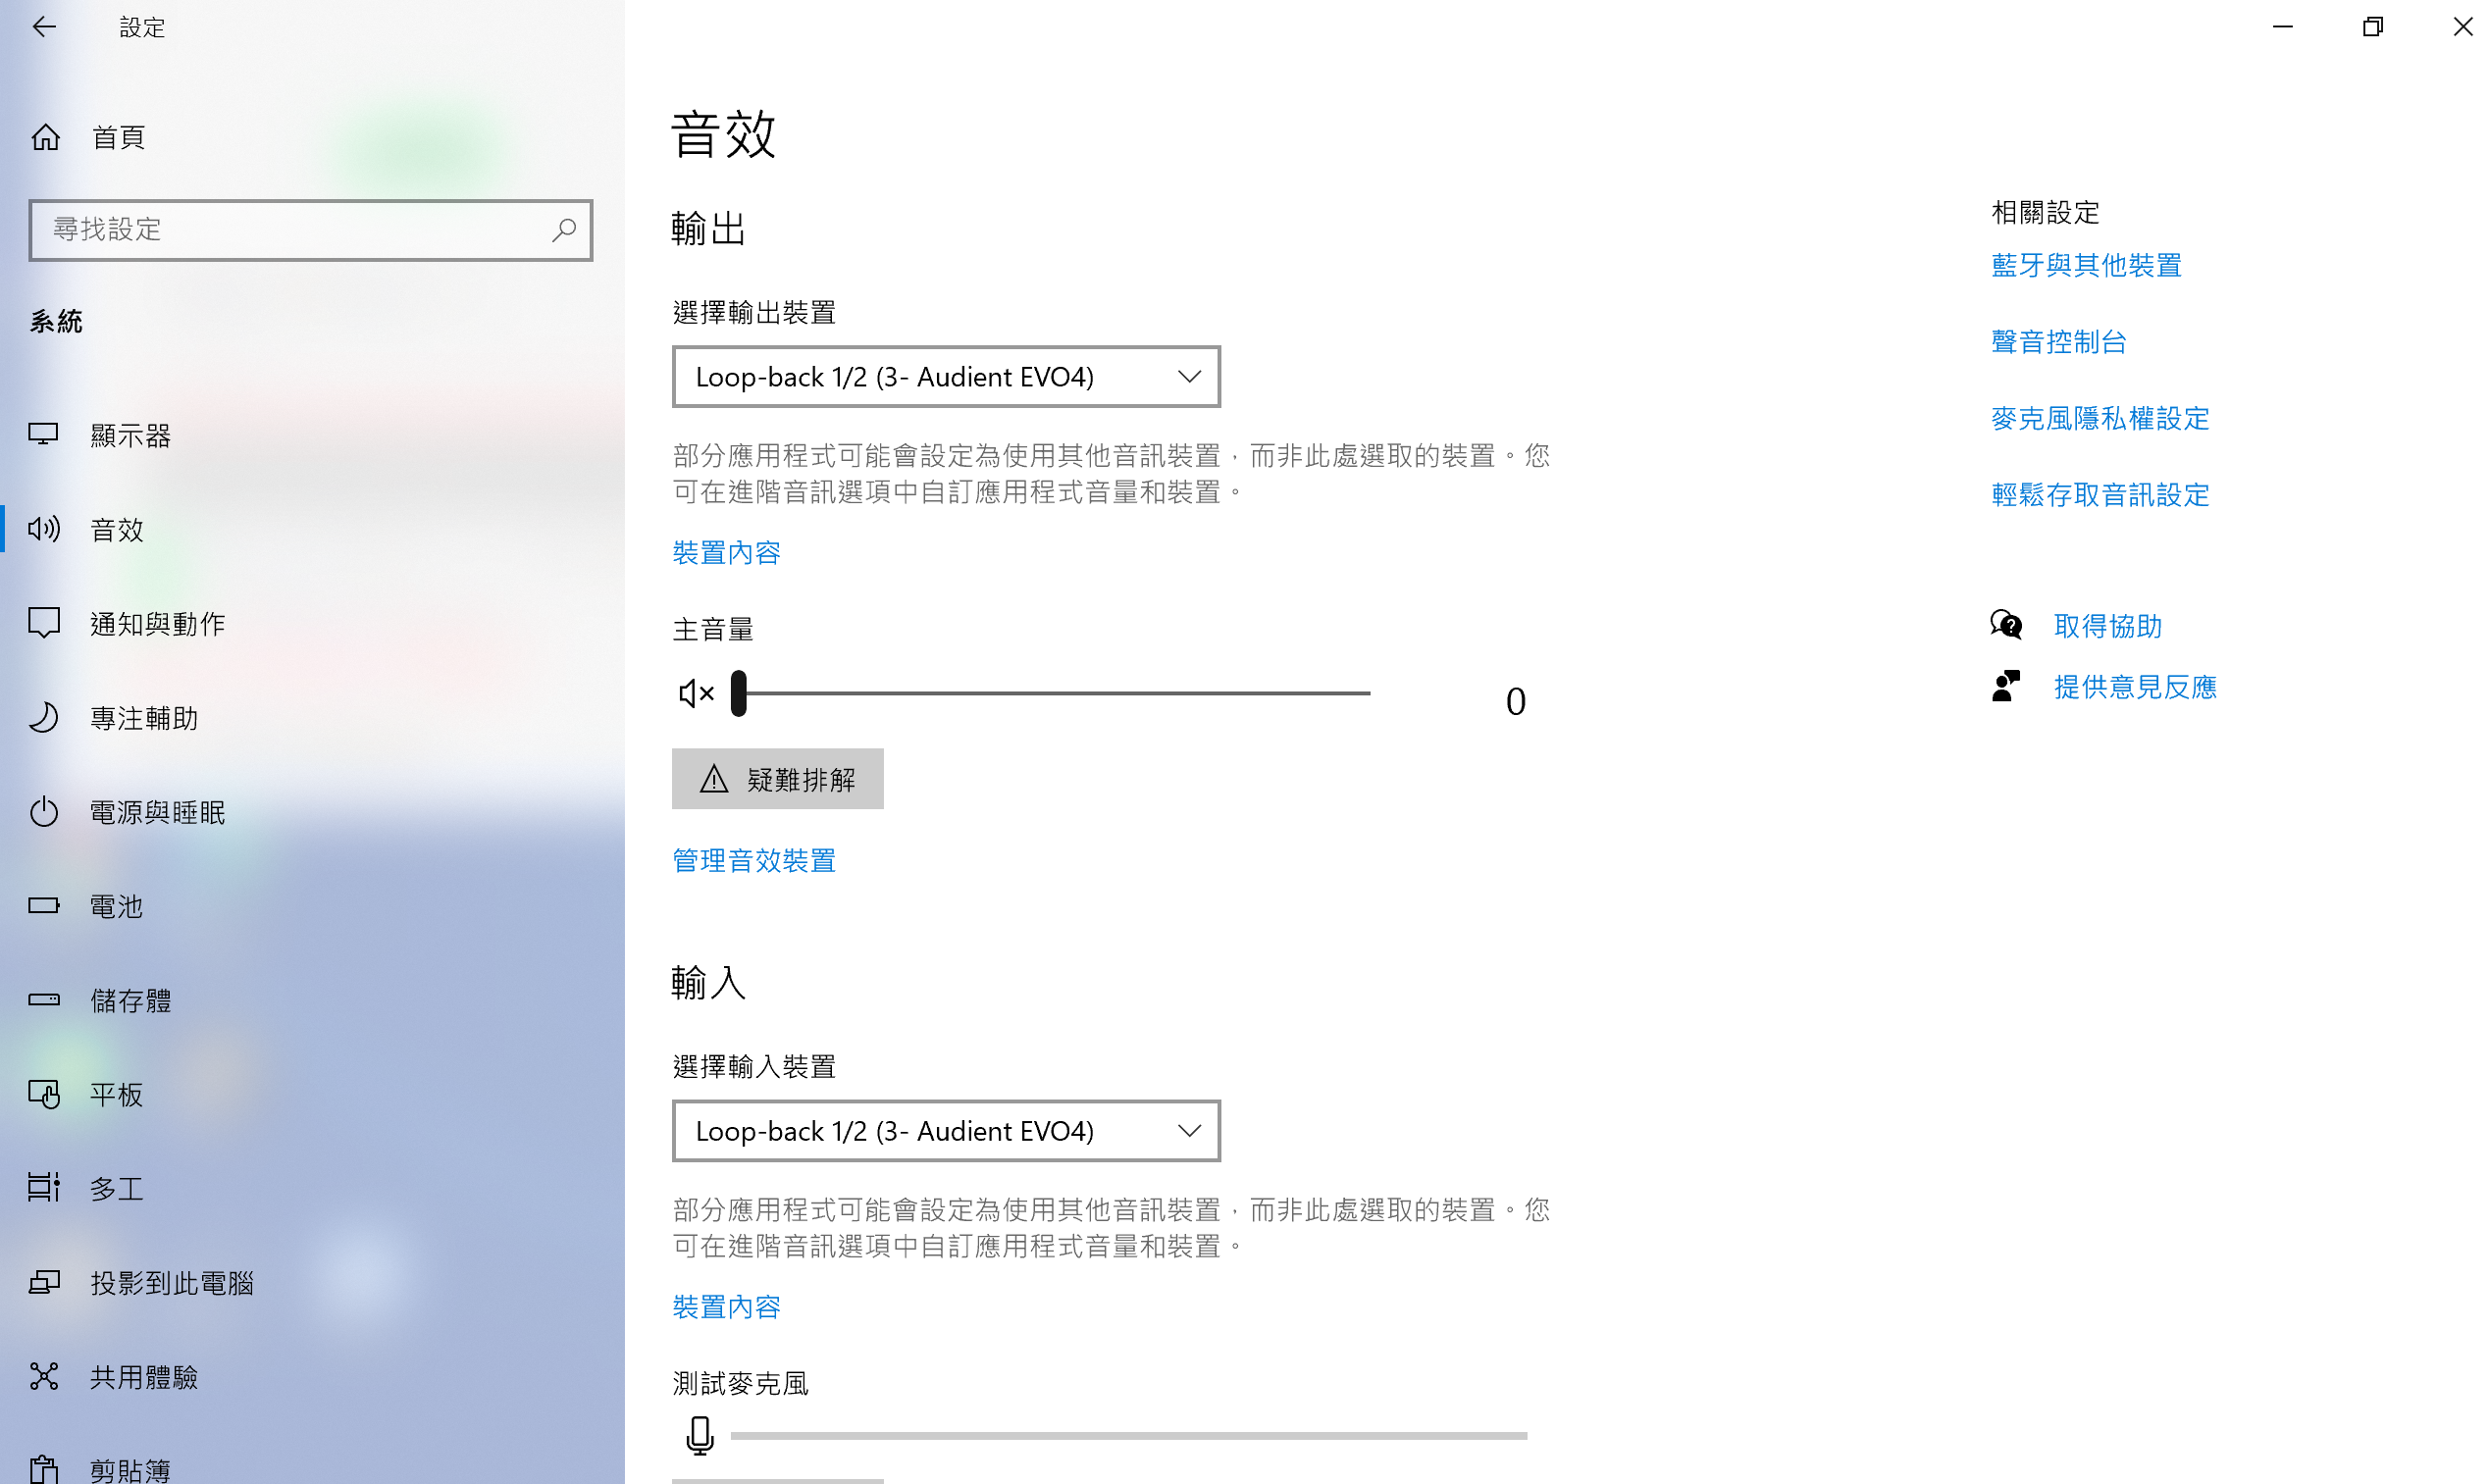The width and height of the screenshot is (2489, 1484).
Task: Minimize the 設定 window
Action: point(2282,27)
